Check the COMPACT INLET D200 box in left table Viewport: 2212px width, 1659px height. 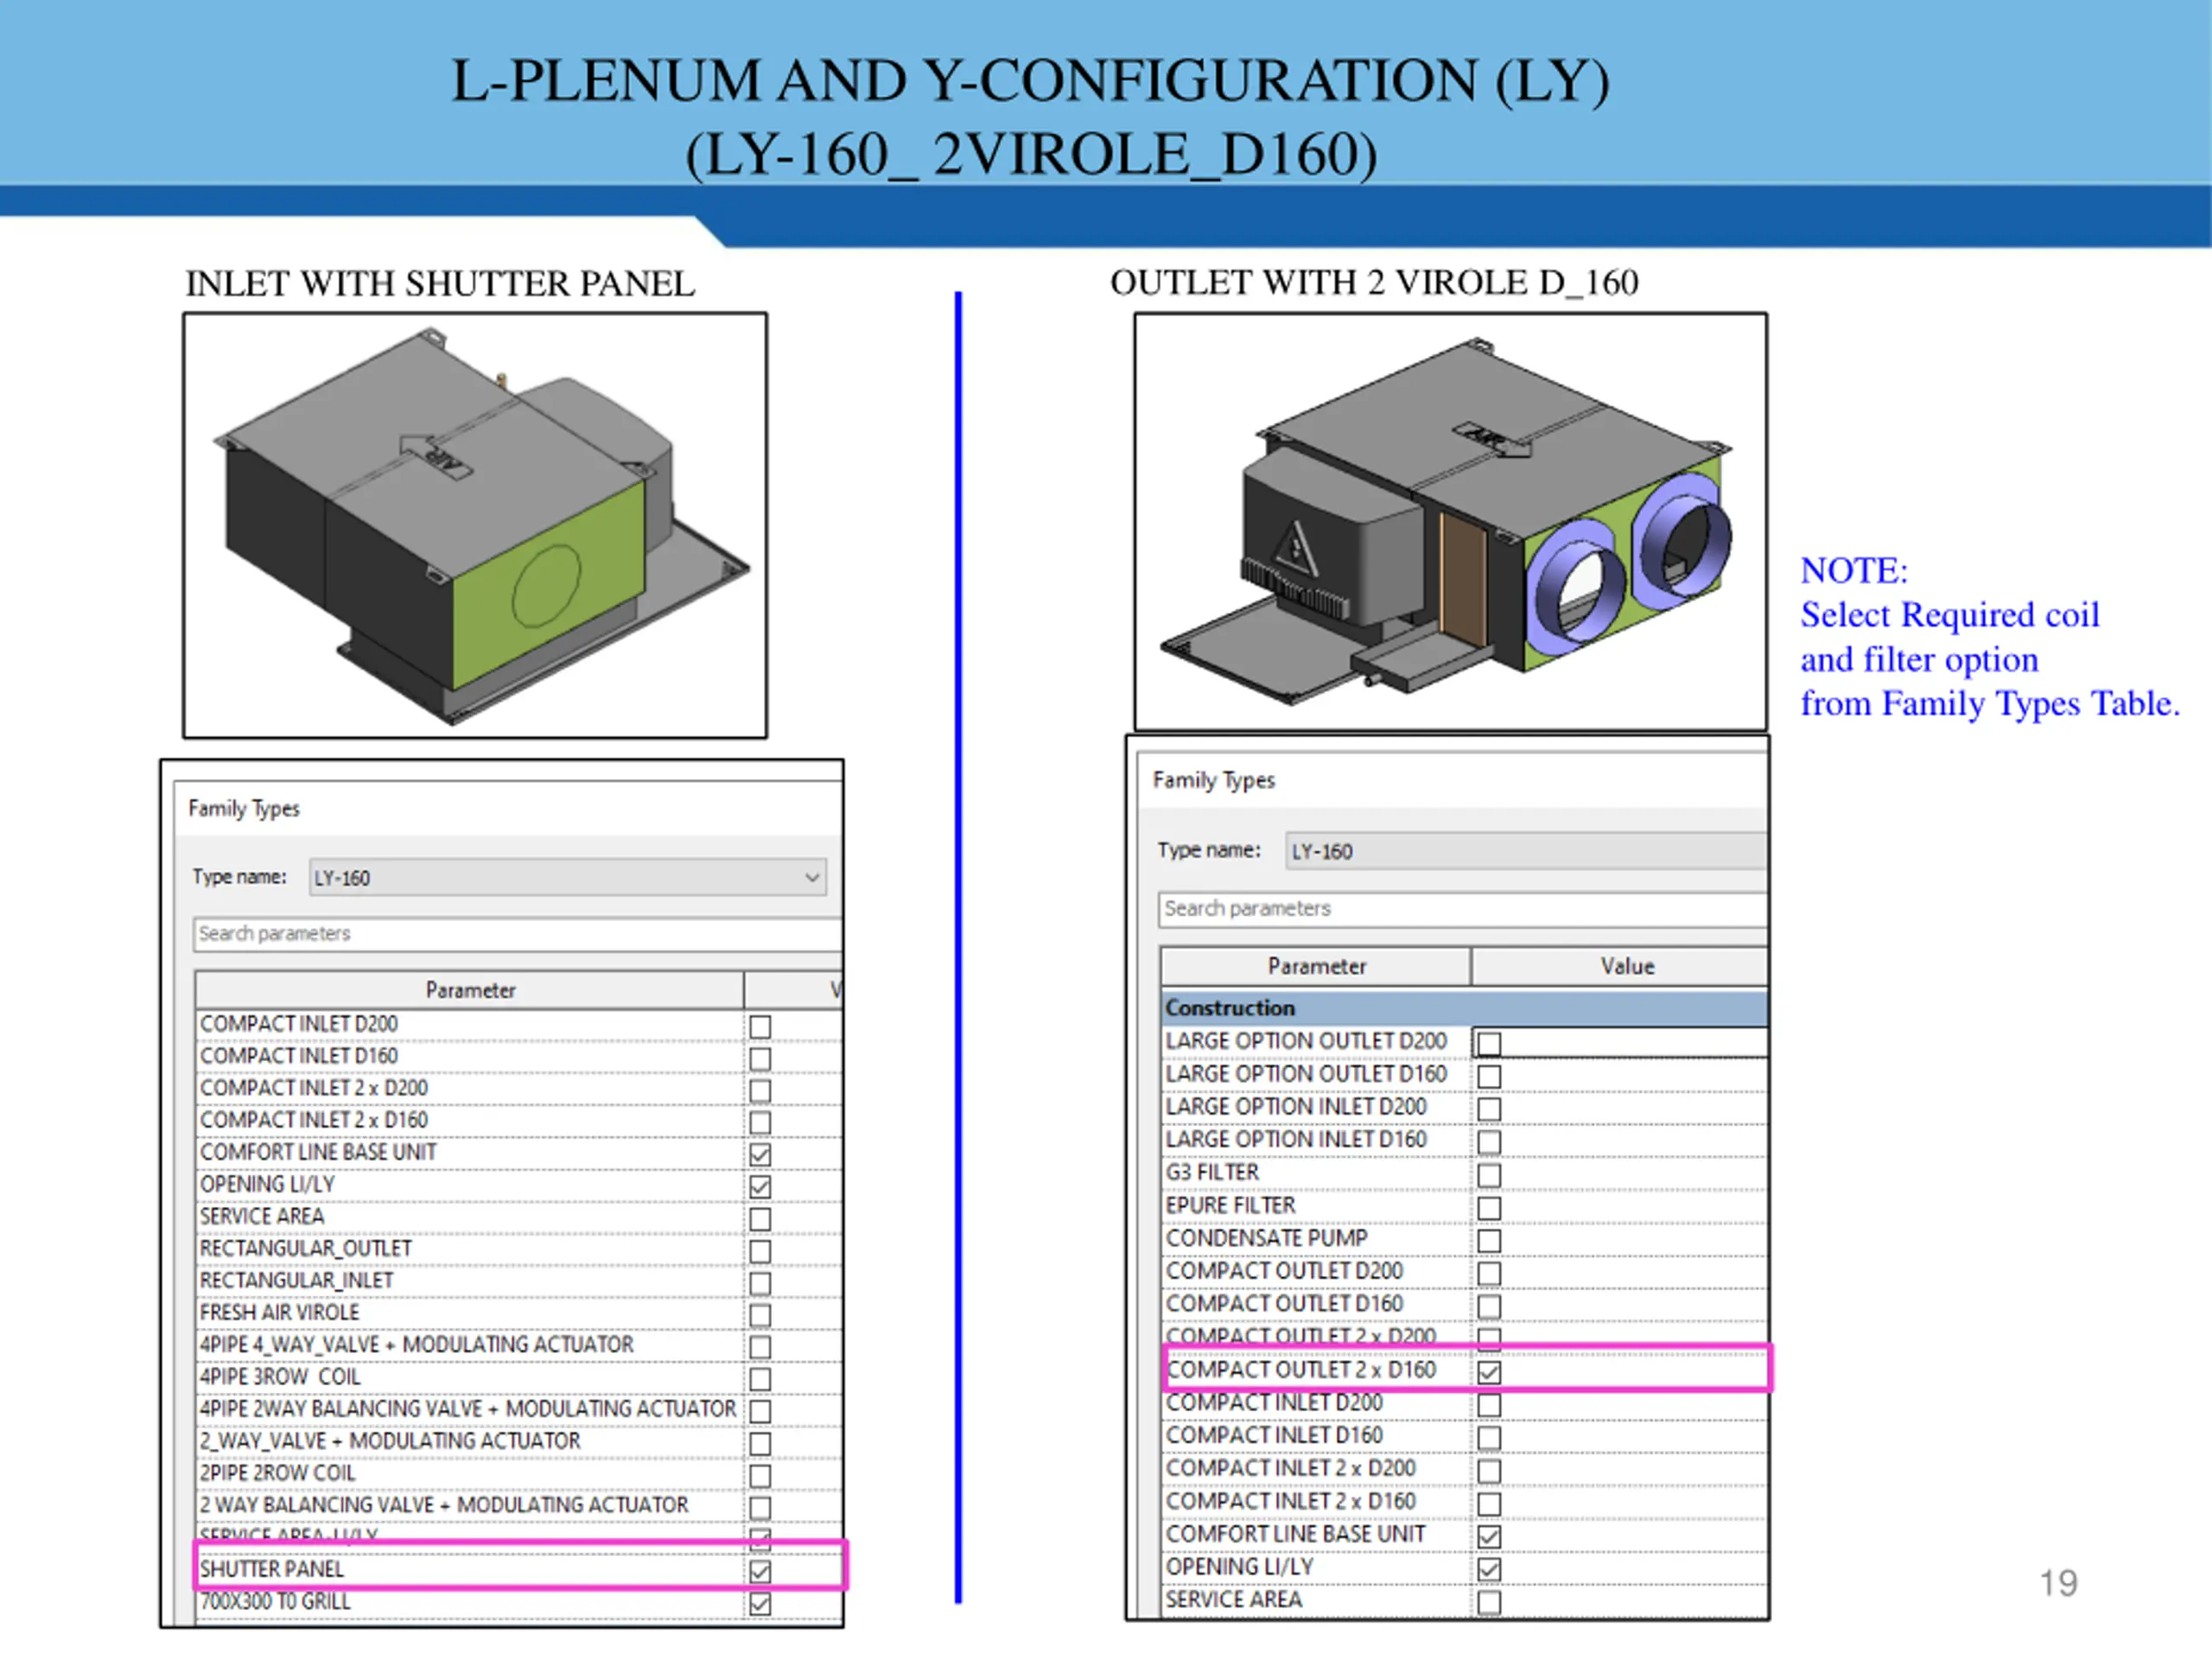point(760,1027)
